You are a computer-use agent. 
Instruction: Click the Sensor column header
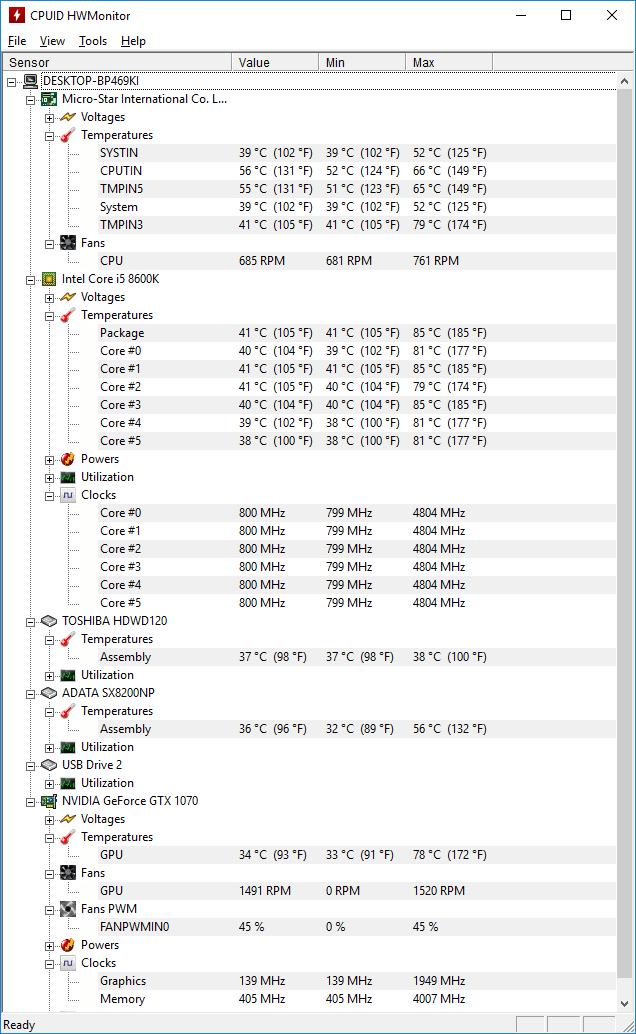pos(117,62)
